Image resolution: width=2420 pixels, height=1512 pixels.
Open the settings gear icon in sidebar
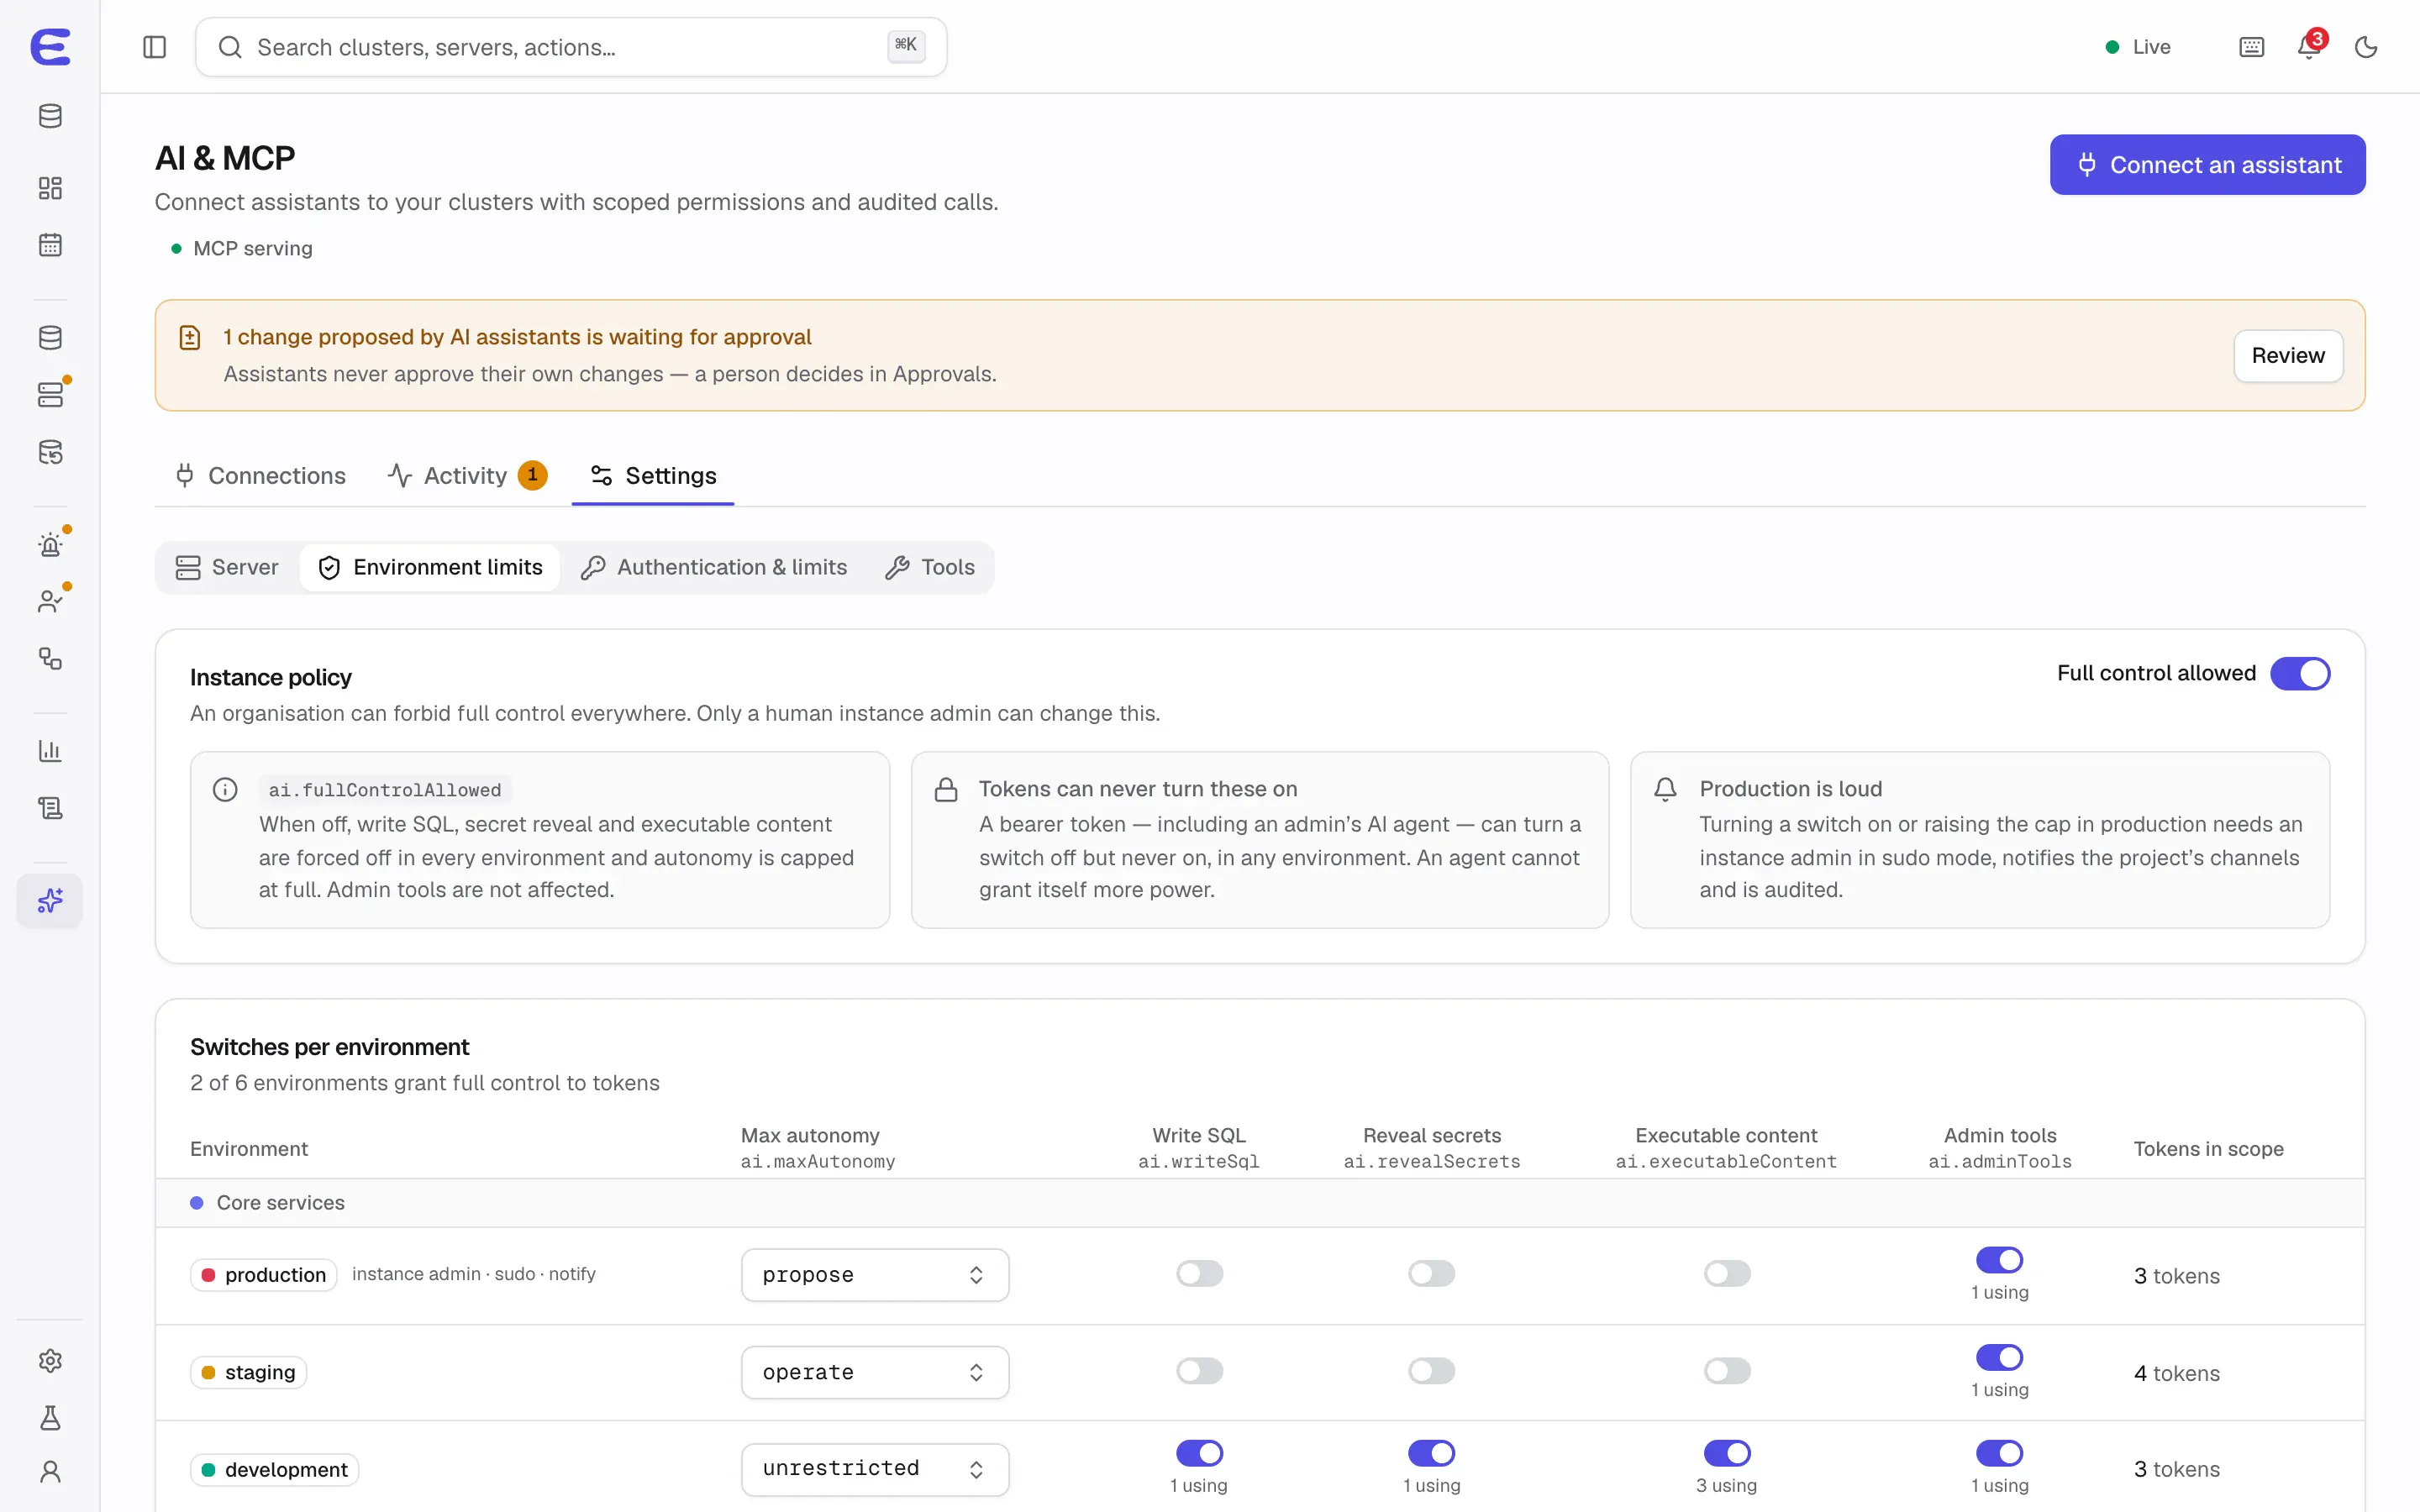click(x=50, y=1360)
